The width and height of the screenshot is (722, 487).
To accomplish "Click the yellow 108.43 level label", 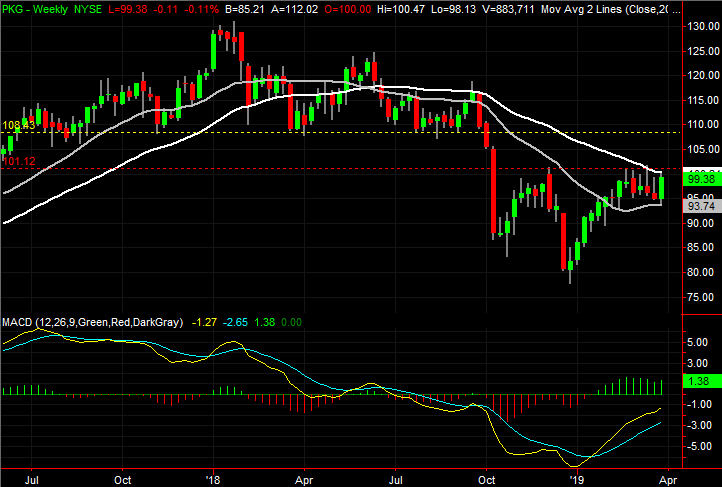I will click(19, 125).
